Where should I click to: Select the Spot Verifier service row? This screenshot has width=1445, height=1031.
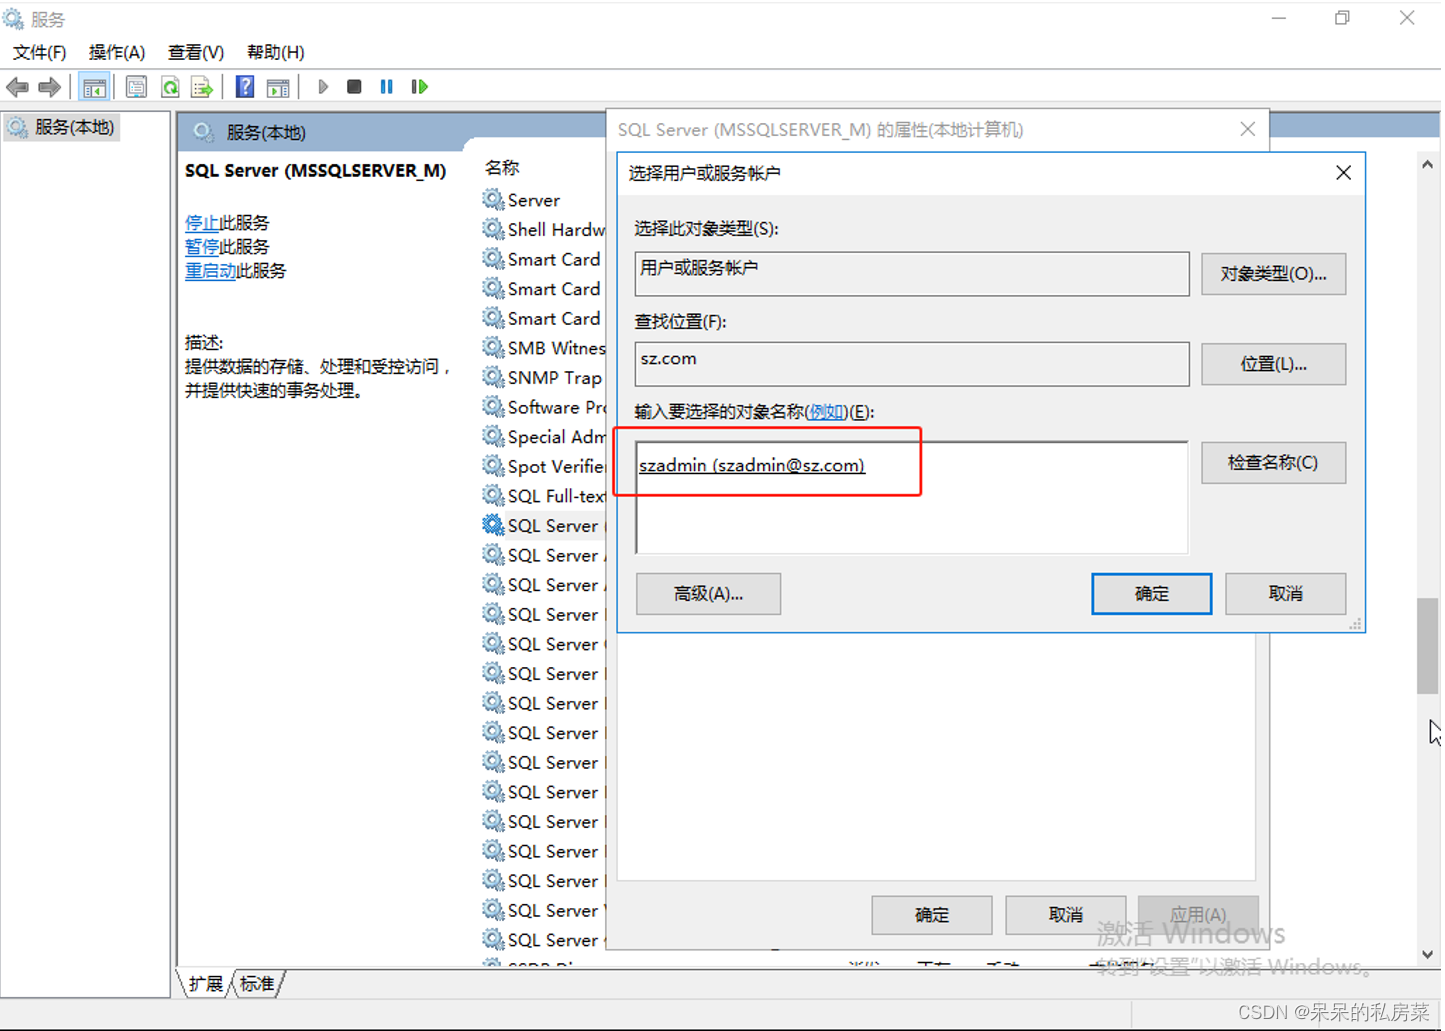[543, 466]
